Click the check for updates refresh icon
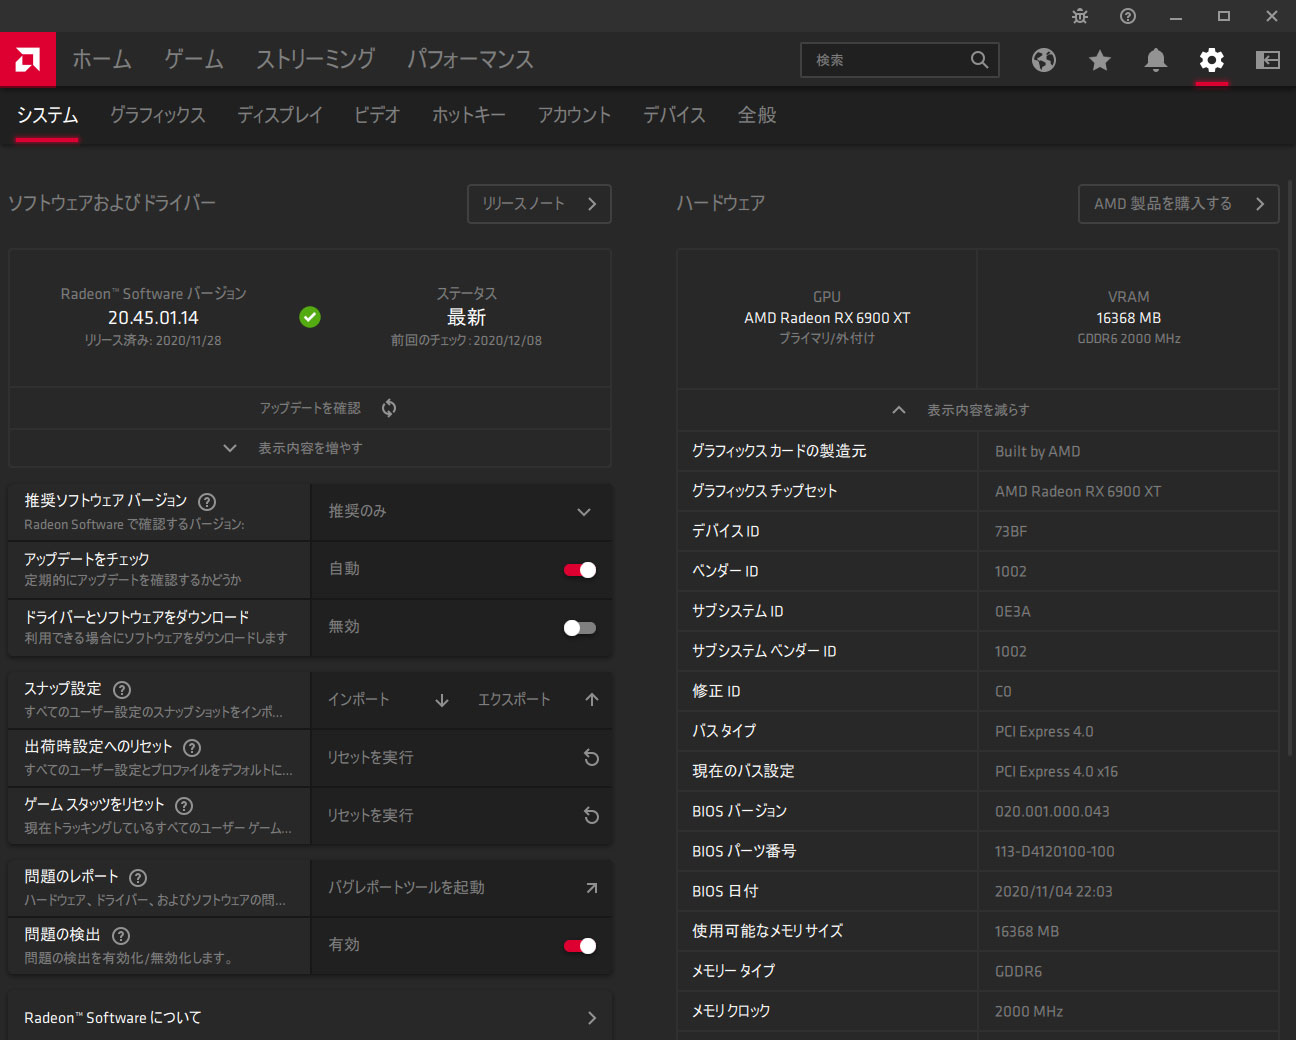 point(389,408)
